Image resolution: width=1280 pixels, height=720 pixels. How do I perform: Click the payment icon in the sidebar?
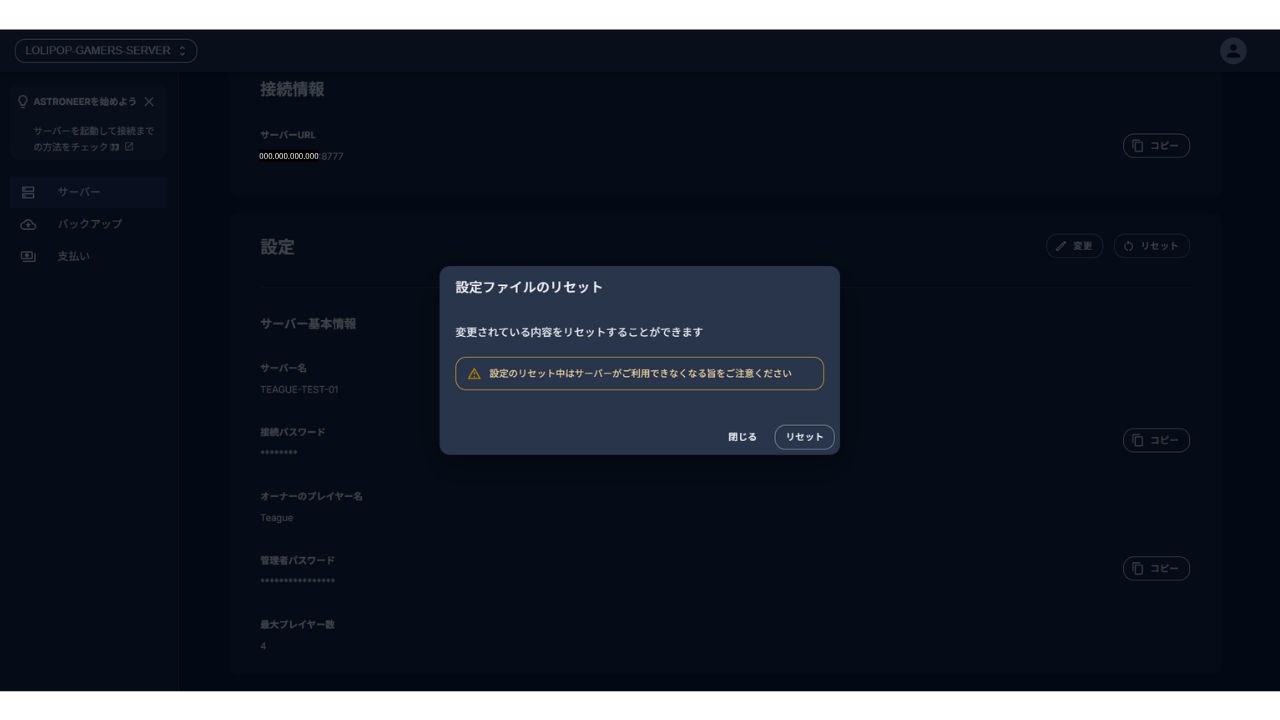[x=28, y=256]
